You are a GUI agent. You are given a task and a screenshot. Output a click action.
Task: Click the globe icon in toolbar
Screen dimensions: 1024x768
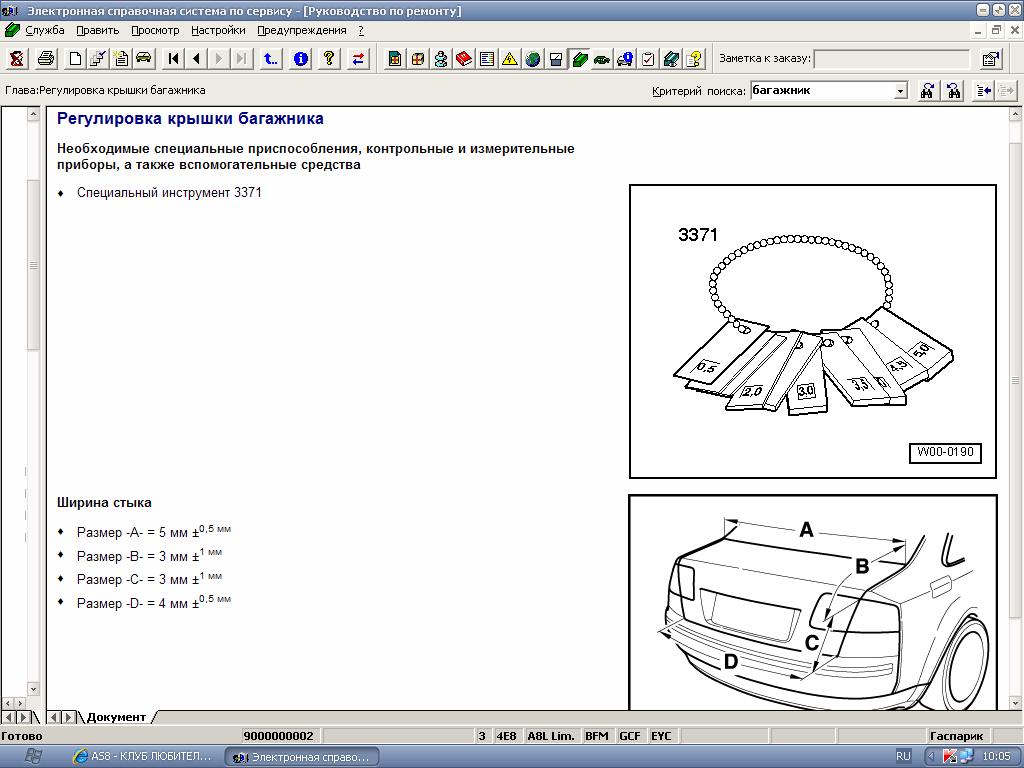tap(533, 59)
